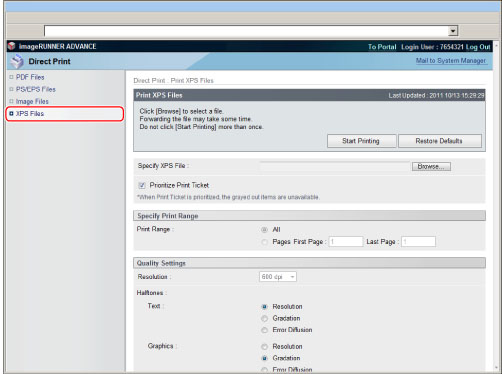Toggle the Prioritize Print Ticket checkbox
The width and height of the screenshot is (502, 374).
(142, 185)
